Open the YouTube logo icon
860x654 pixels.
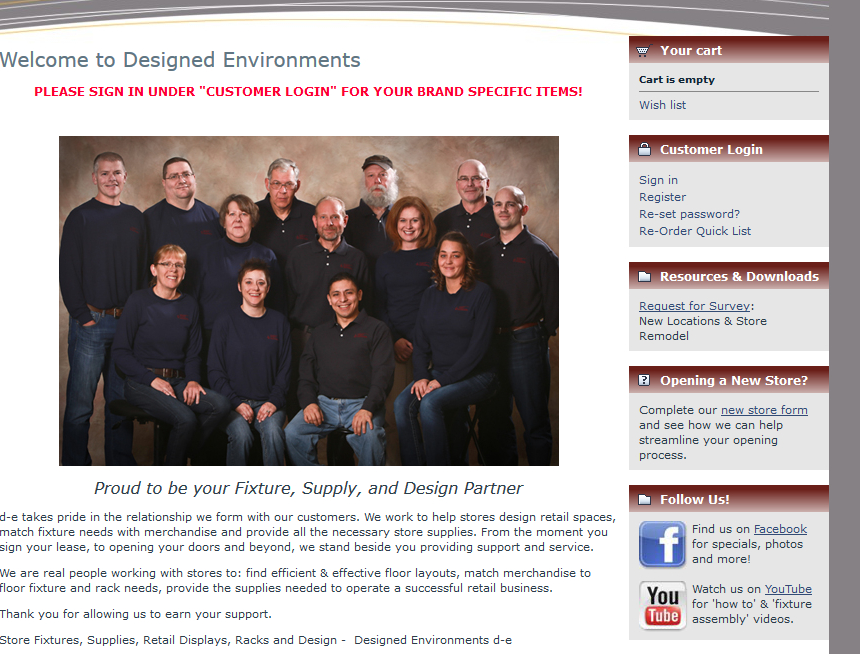click(x=662, y=605)
